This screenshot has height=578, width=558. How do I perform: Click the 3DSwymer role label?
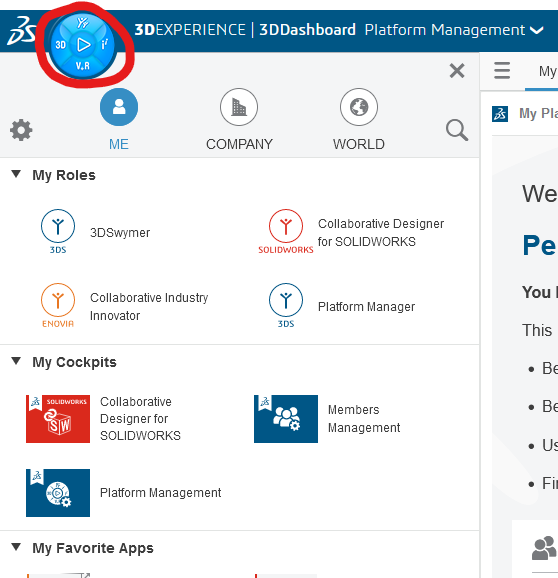(x=120, y=233)
